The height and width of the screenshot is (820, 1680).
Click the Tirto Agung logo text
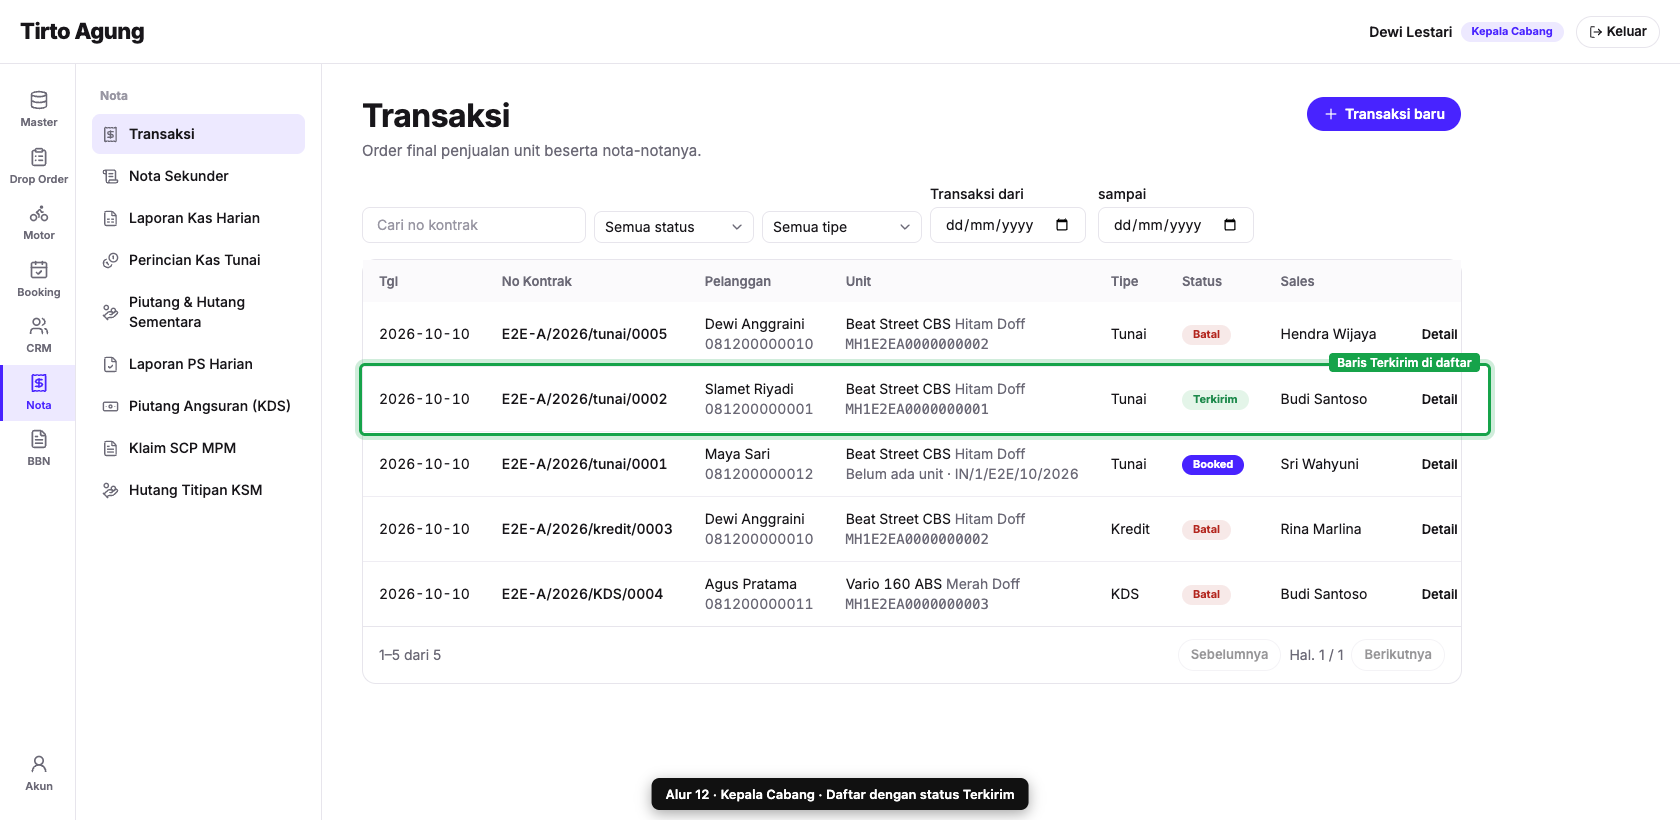point(82,32)
